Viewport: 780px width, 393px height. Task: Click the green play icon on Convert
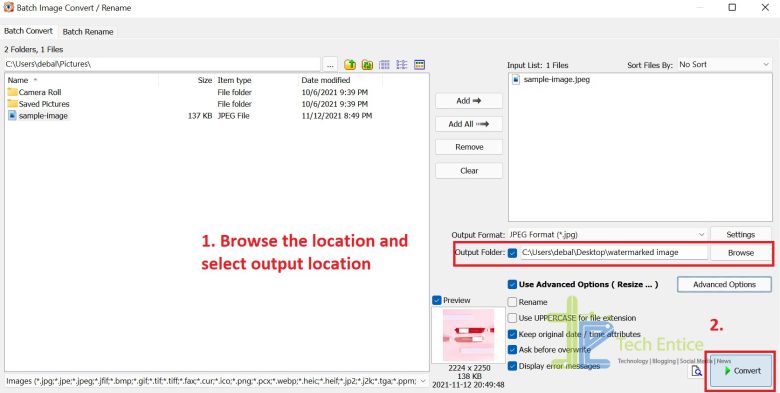[x=727, y=371]
